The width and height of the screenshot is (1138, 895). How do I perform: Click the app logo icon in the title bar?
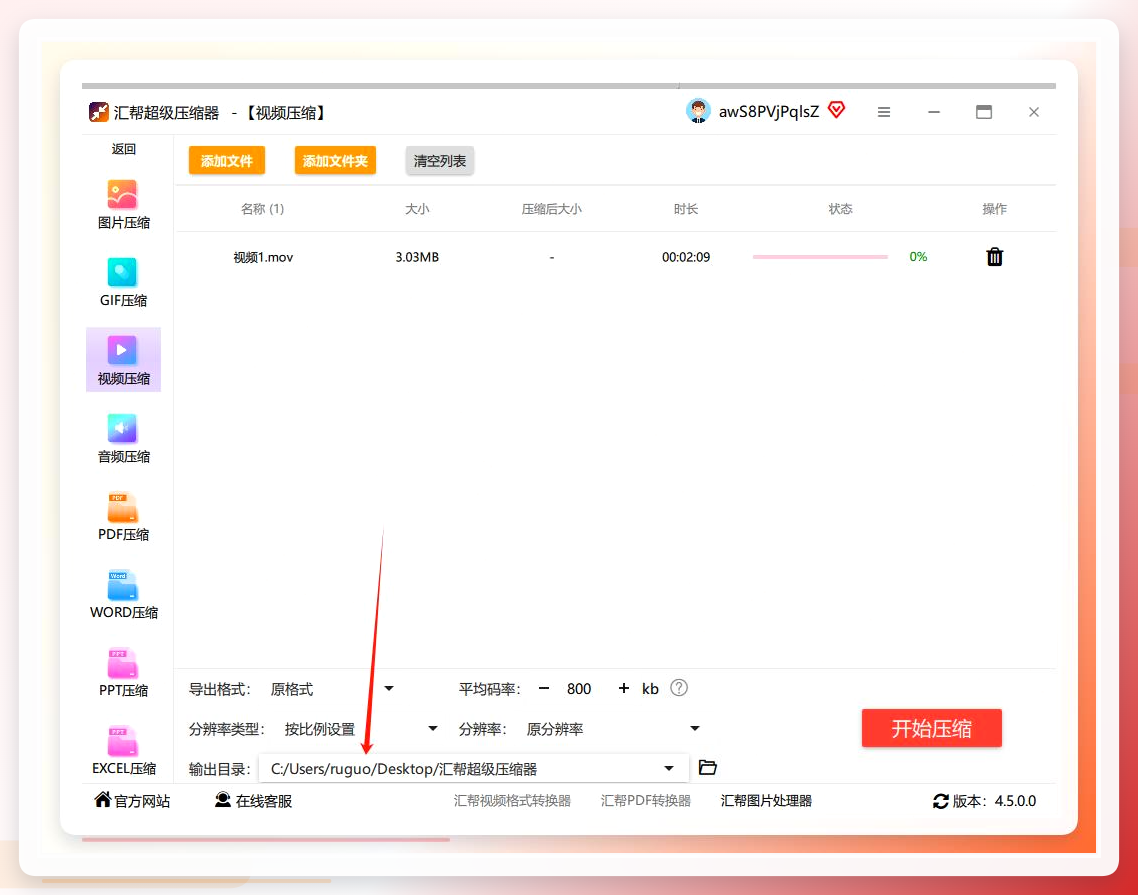tap(99, 113)
